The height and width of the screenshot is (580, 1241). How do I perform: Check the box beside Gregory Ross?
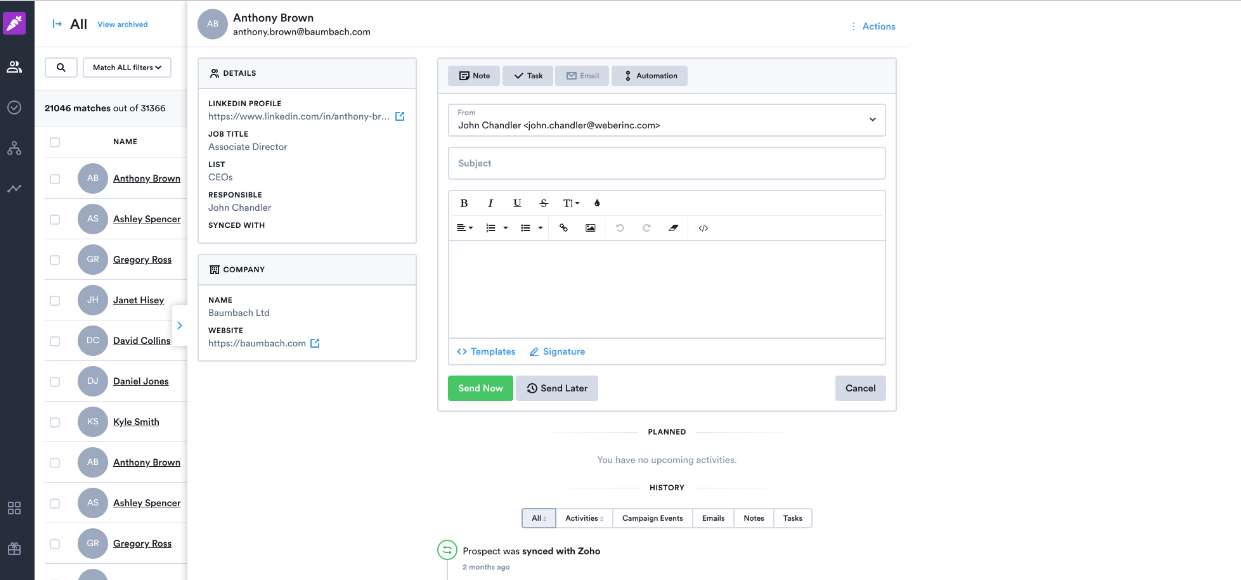click(55, 259)
